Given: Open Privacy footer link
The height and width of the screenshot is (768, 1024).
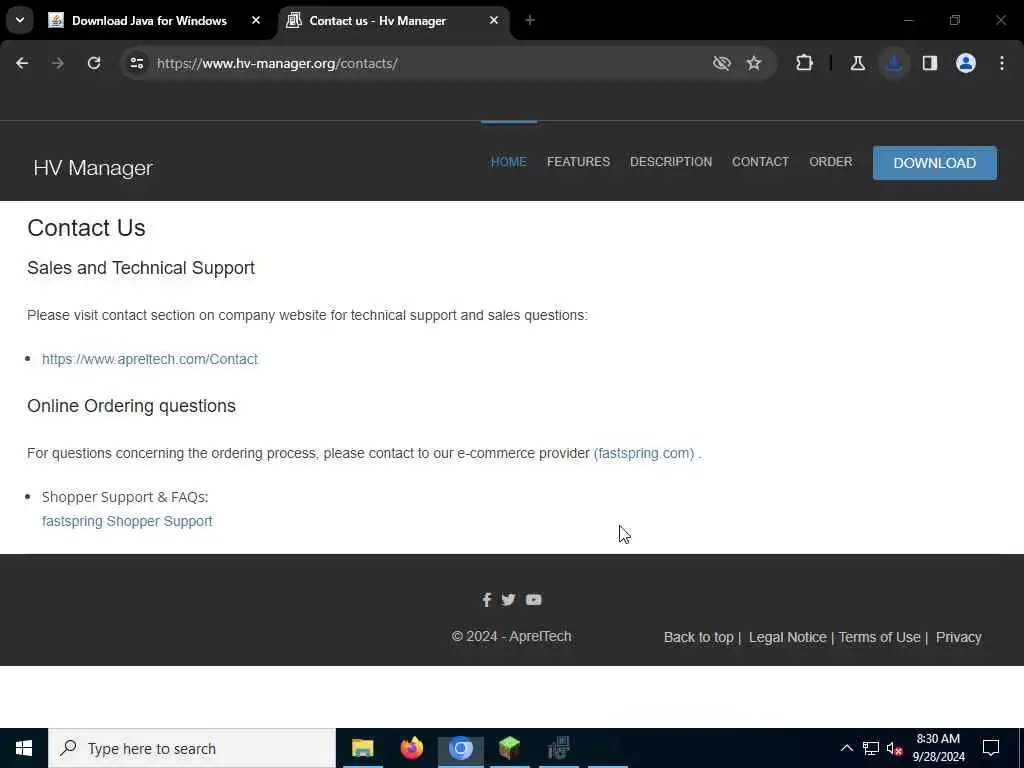Looking at the screenshot, I should 959,637.
